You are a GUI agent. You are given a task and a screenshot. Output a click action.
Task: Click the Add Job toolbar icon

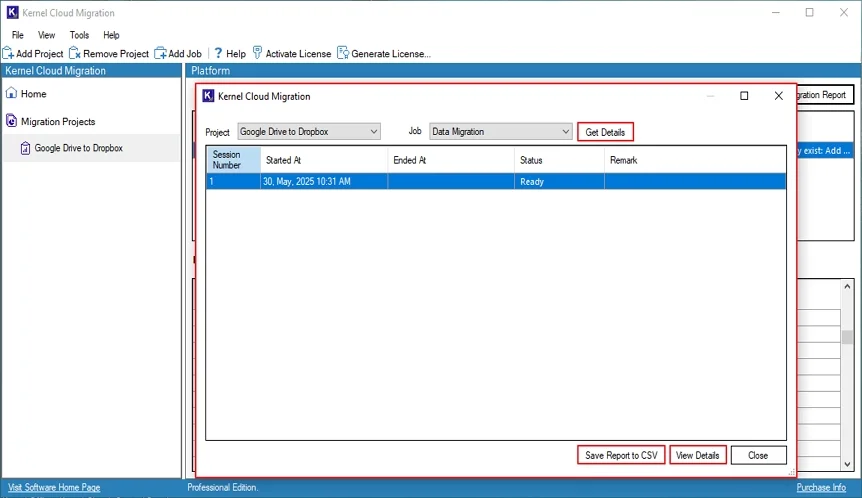[161, 53]
